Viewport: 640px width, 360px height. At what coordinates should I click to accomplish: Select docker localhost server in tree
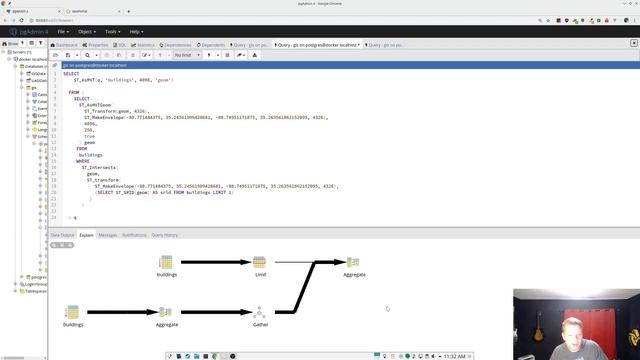33,59
